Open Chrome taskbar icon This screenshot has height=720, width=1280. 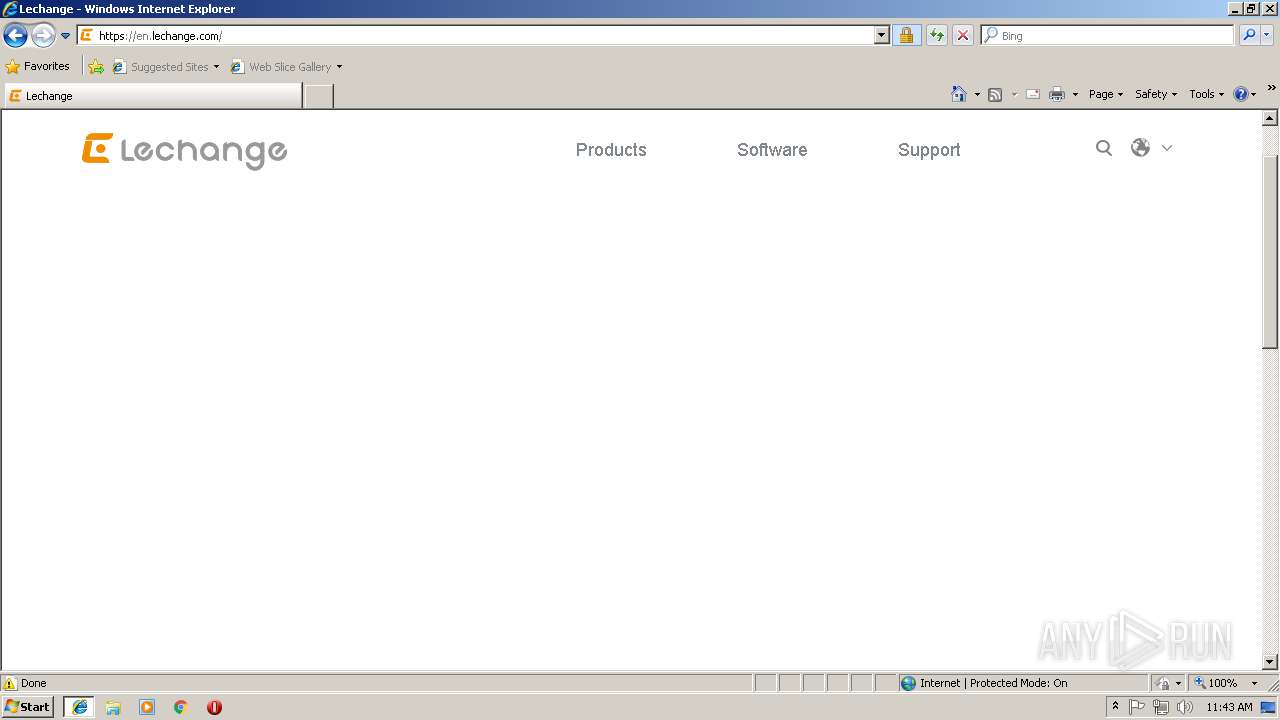[x=181, y=707]
